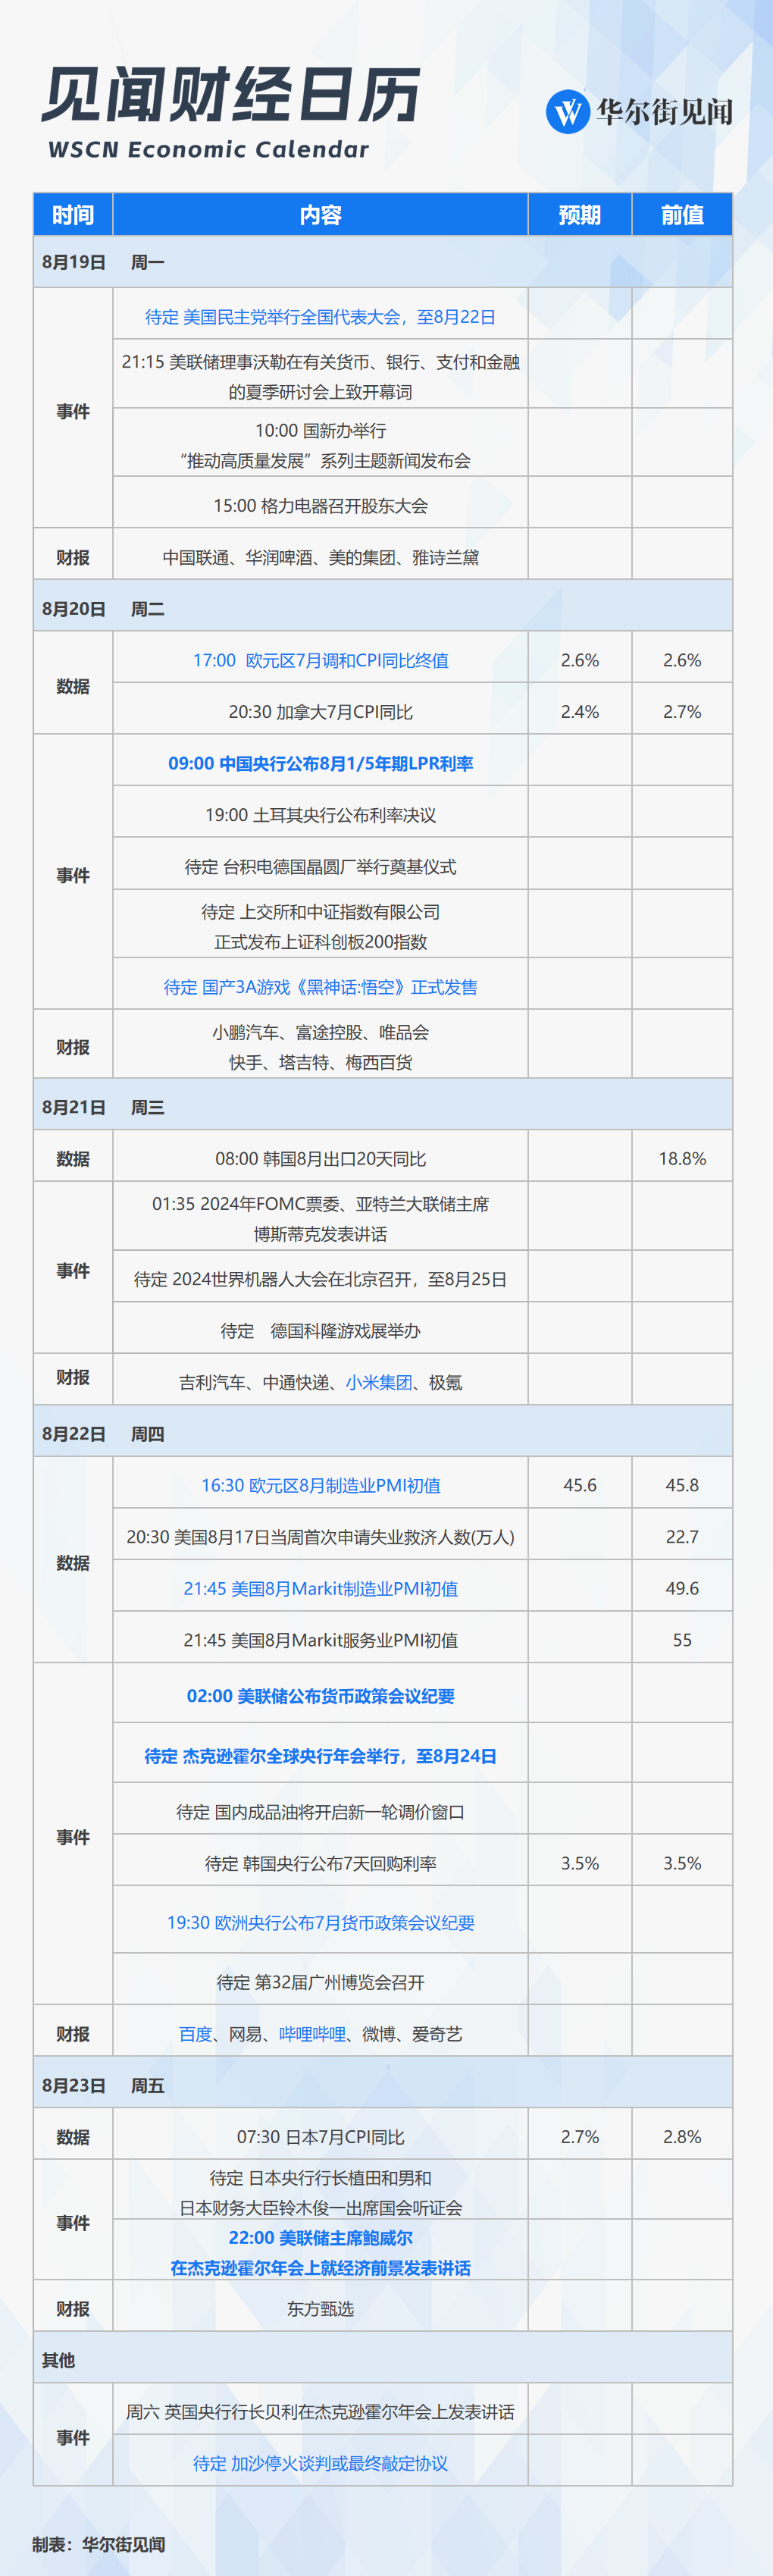
Task: Open the 杰克逊霍尔全球央行年会举行 link
Action: tap(320, 1756)
